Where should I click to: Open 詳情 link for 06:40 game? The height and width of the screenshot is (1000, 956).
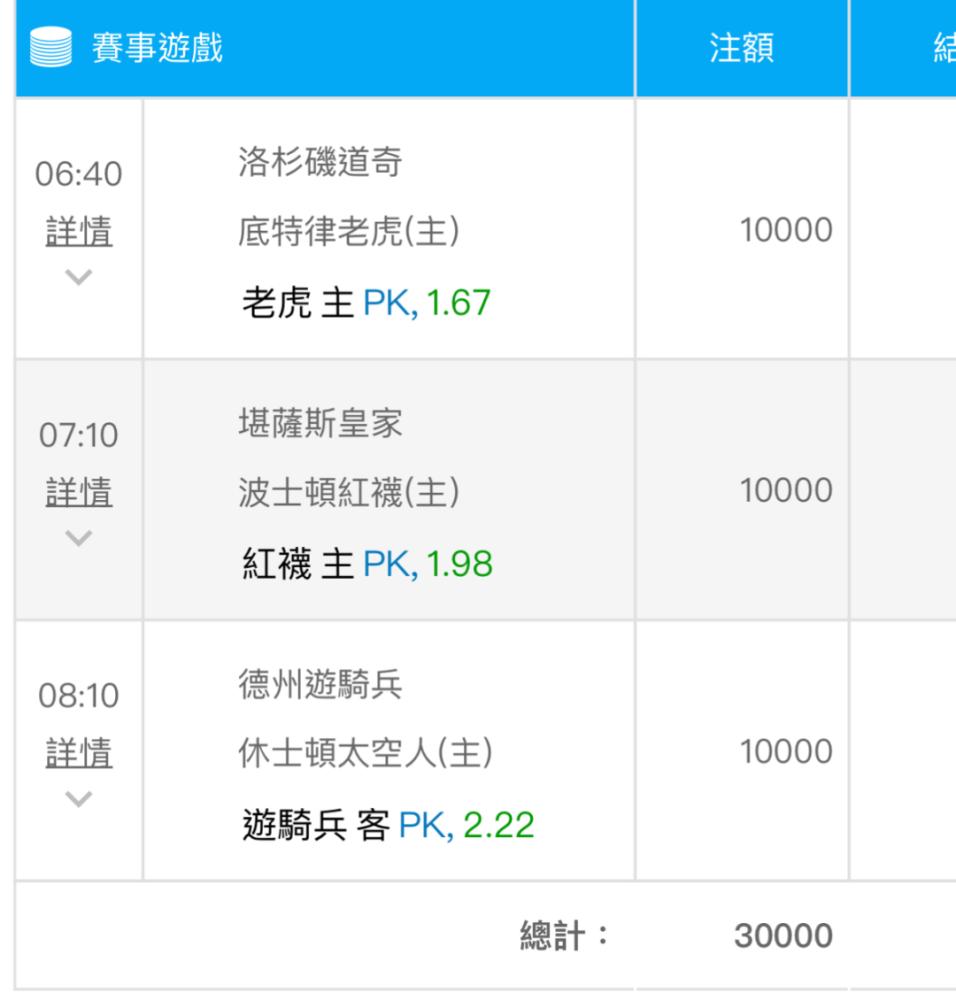click(79, 231)
